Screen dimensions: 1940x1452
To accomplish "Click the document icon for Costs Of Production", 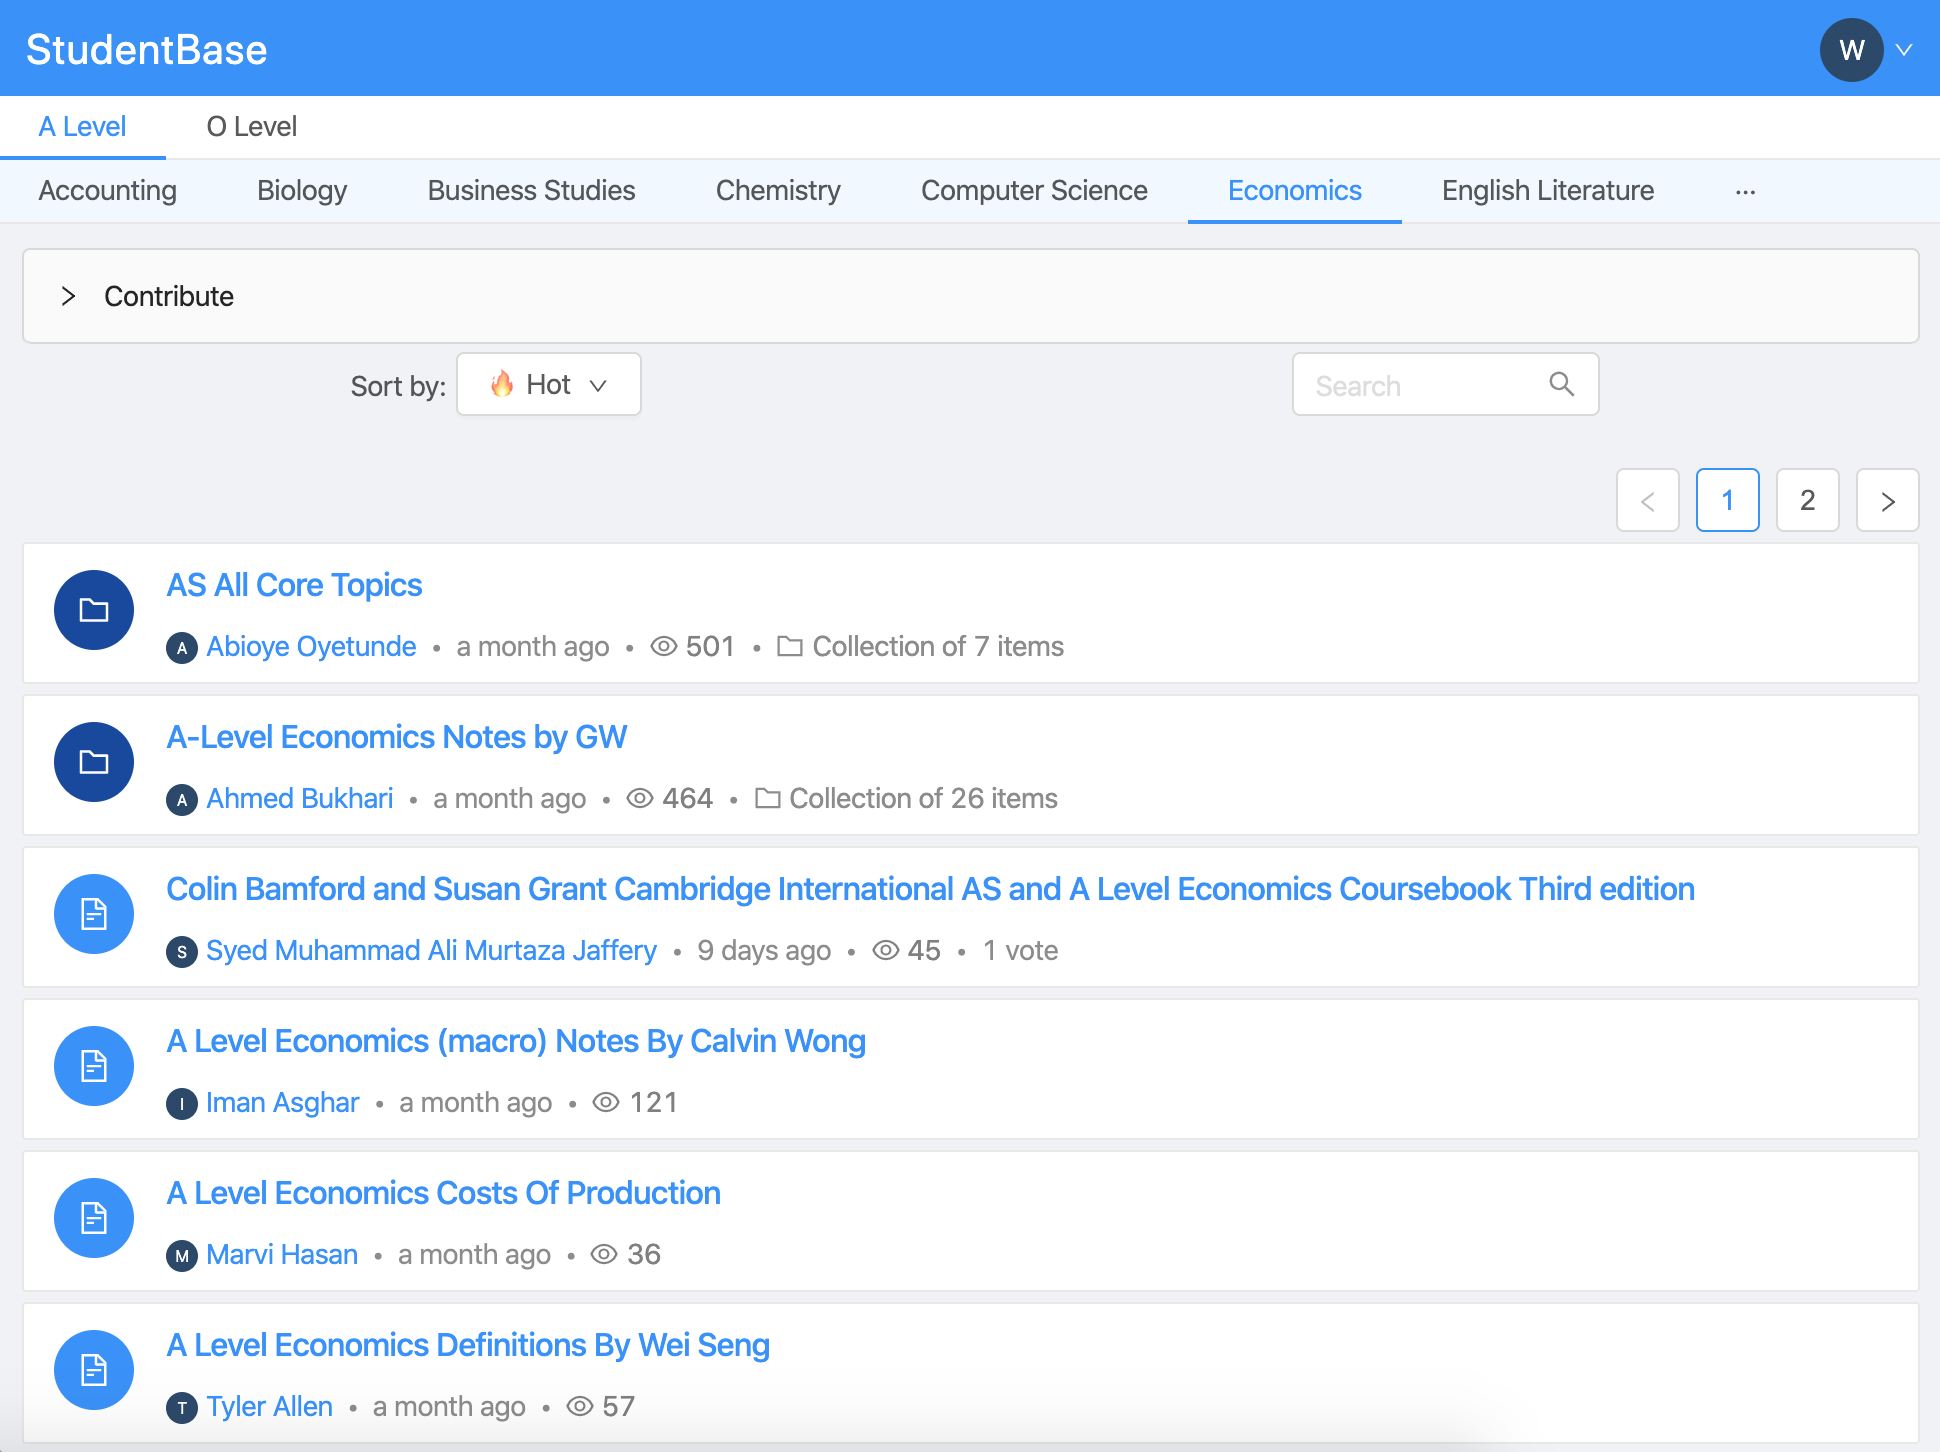I will 94,1218.
